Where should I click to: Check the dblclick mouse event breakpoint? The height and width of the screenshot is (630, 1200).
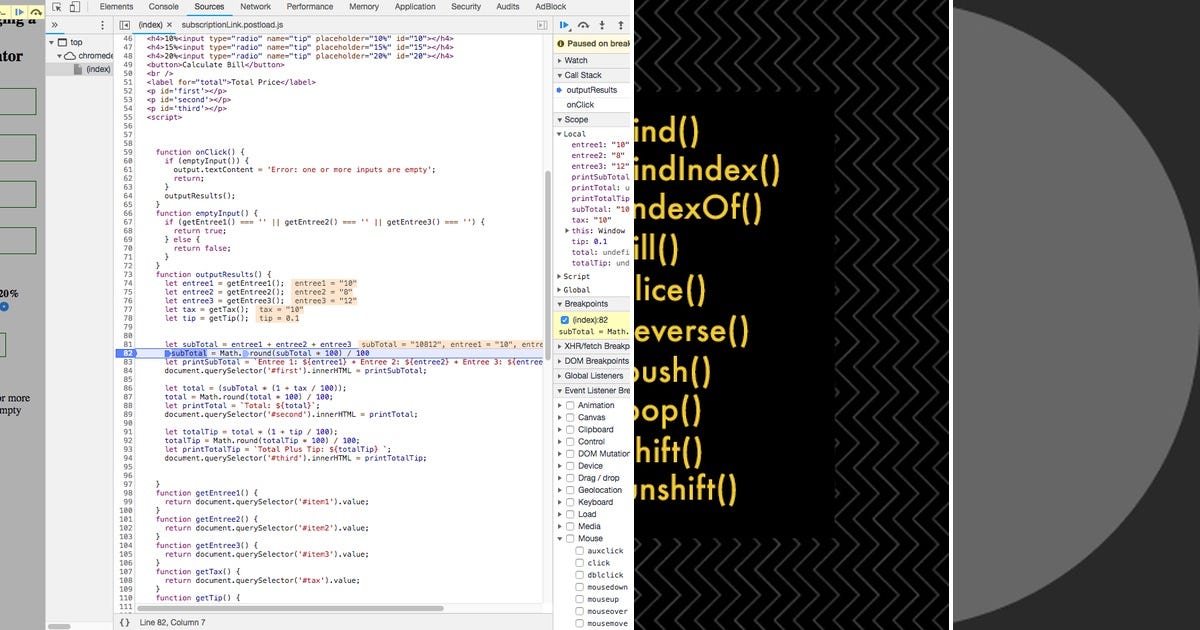pyautogui.click(x=579, y=575)
